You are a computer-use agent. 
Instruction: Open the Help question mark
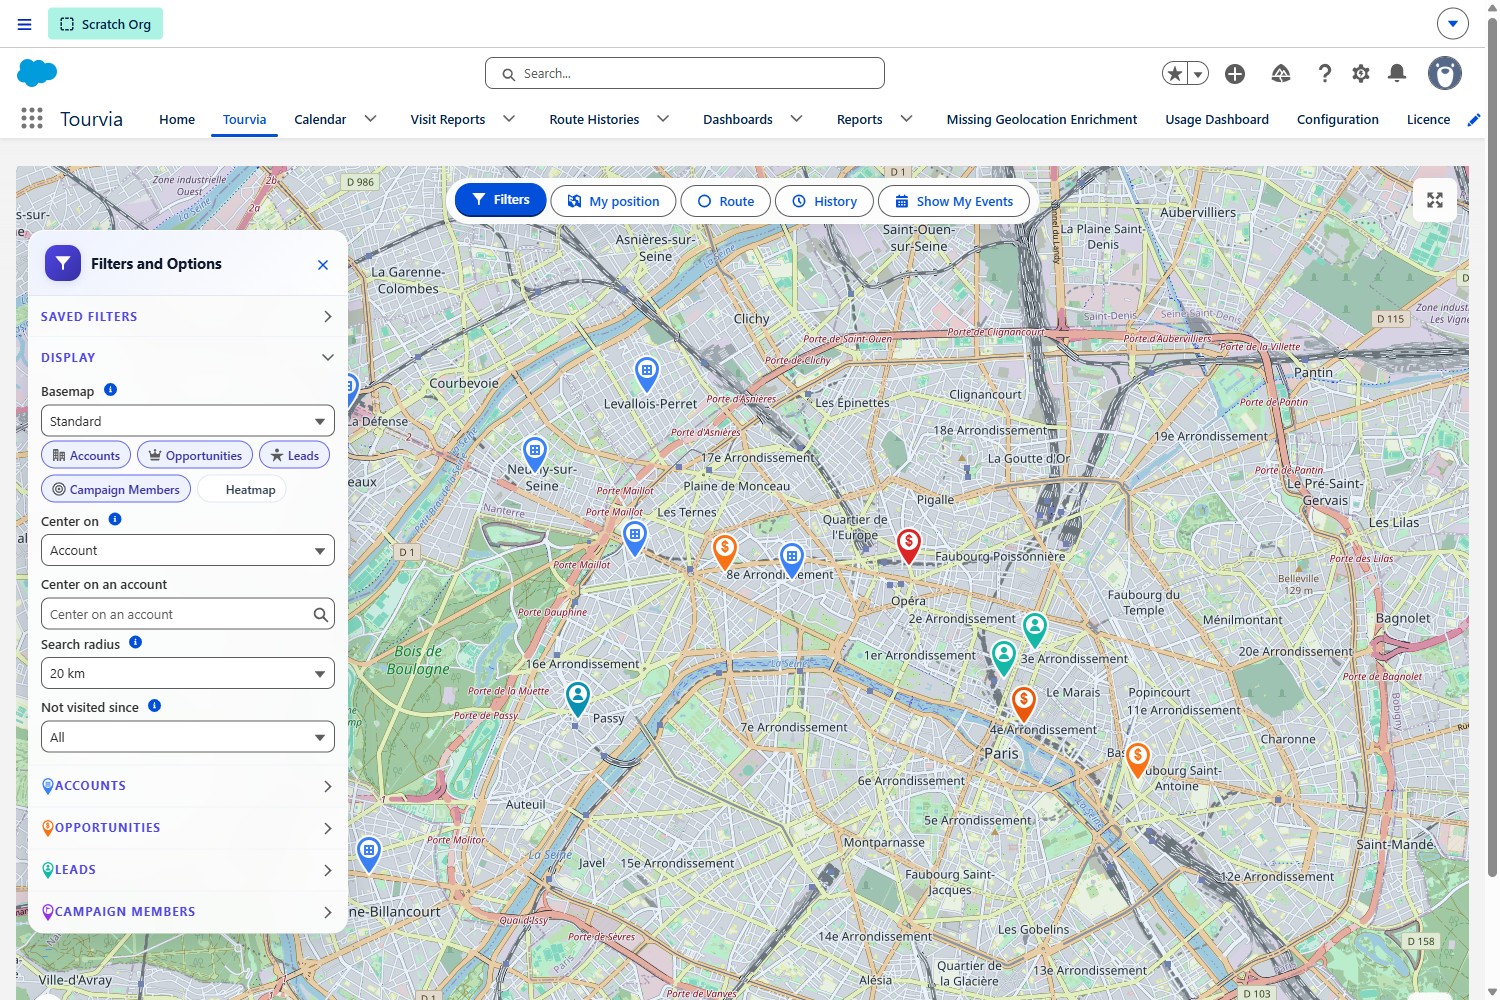pos(1325,73)
